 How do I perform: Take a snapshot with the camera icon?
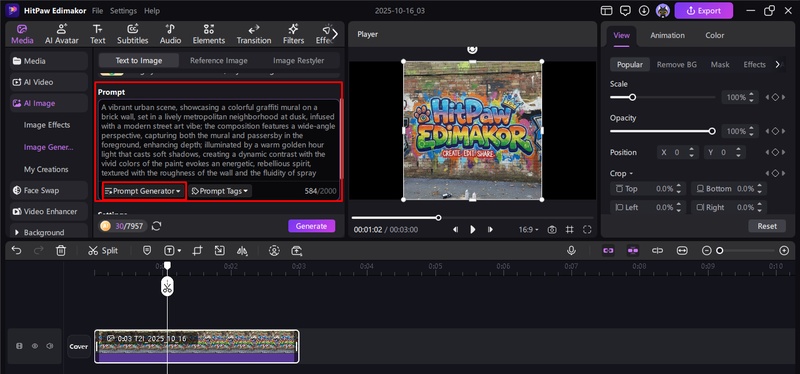(x=552, y=230)
